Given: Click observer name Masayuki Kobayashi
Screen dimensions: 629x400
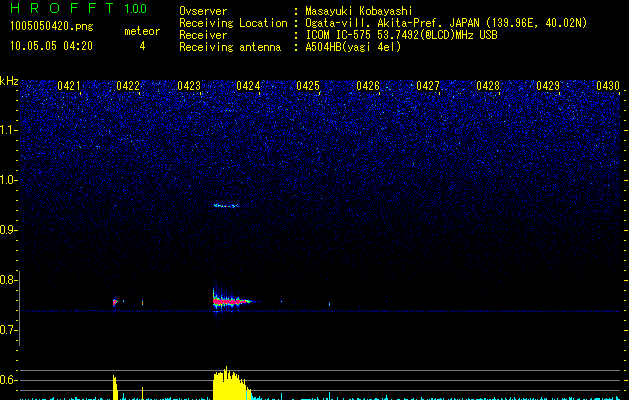Looking at the screenshot, I should point(359,11).
